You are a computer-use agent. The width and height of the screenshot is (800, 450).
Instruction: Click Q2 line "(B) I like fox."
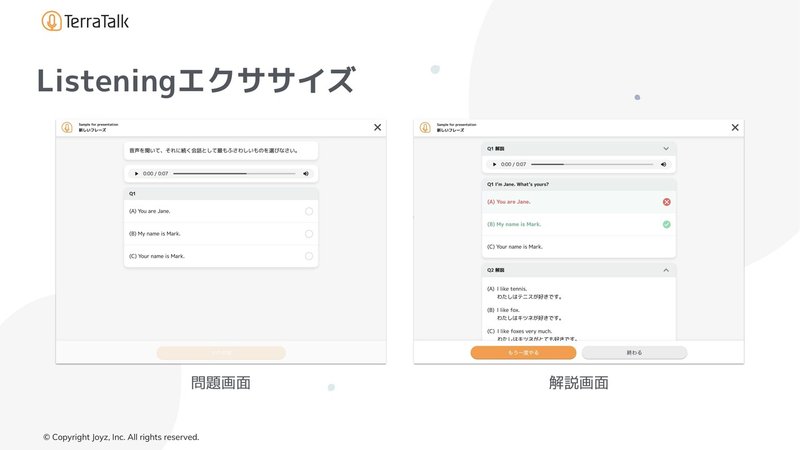pos(503,310)
